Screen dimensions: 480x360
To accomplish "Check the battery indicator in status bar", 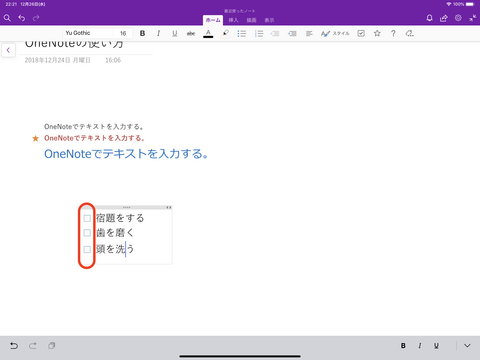I will (x=470, y=4).
